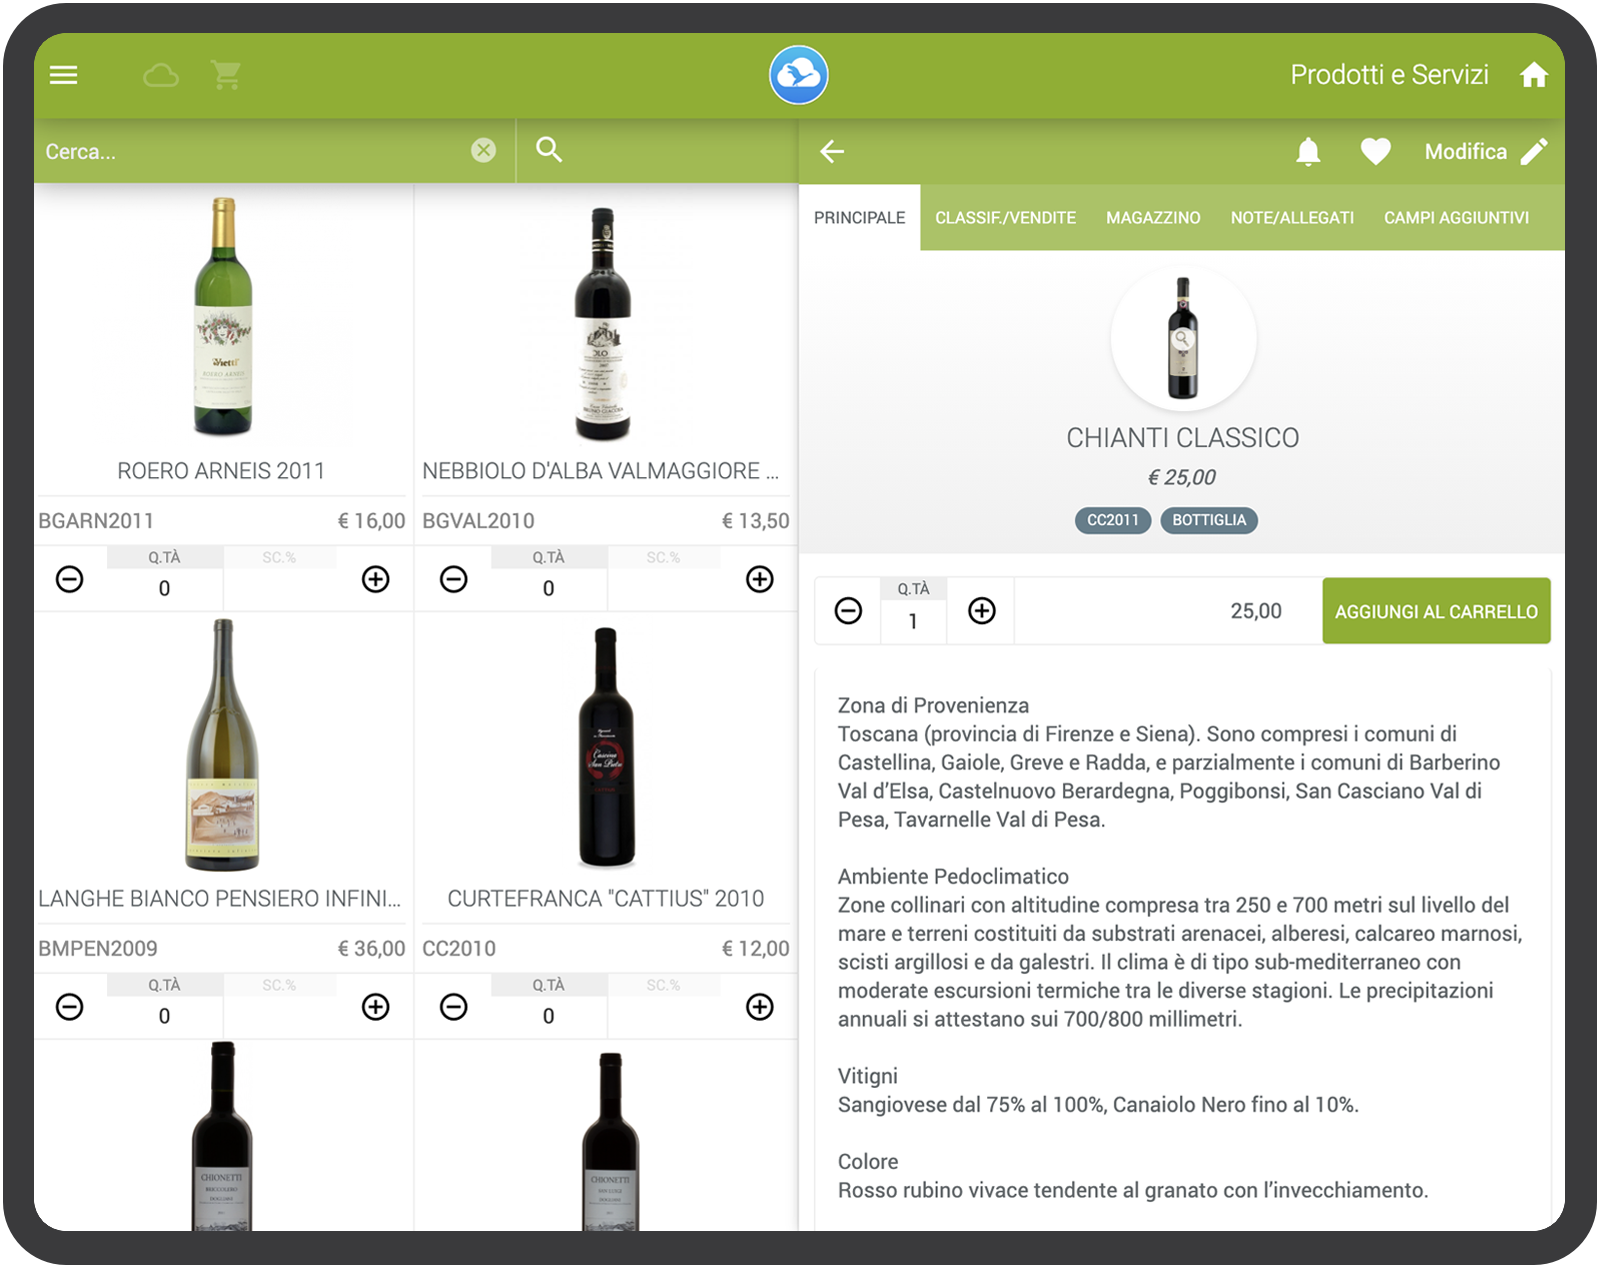Open Langhe Bianco Pensiero bottle image
The height and width of the screenshot is (1268, 1600).
(x=222, y=745)
